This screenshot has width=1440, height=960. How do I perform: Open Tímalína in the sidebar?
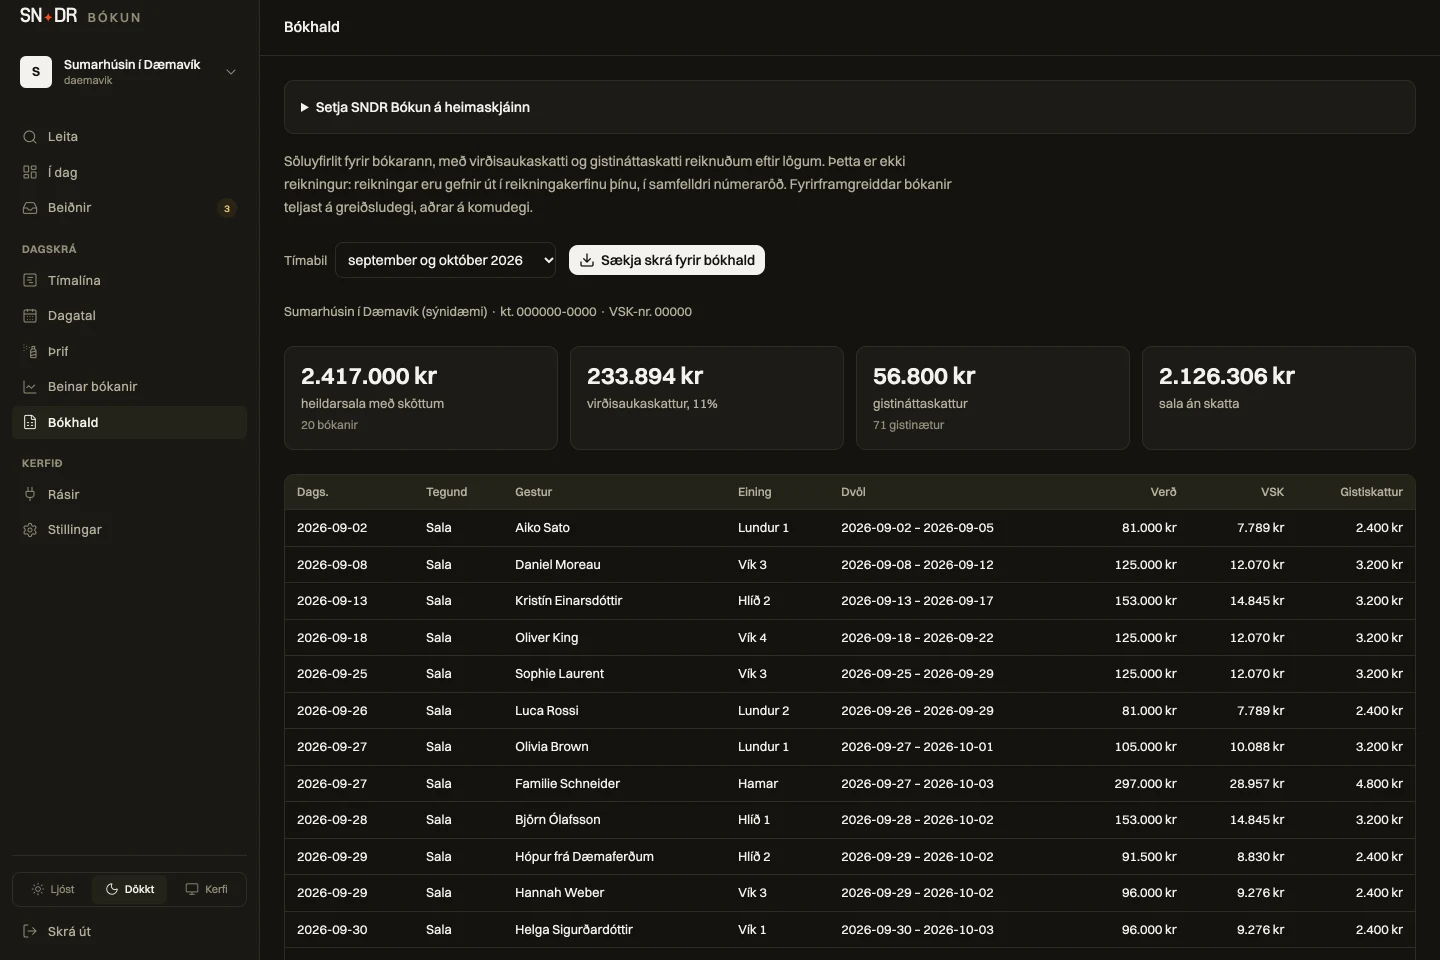coord(129,281)
